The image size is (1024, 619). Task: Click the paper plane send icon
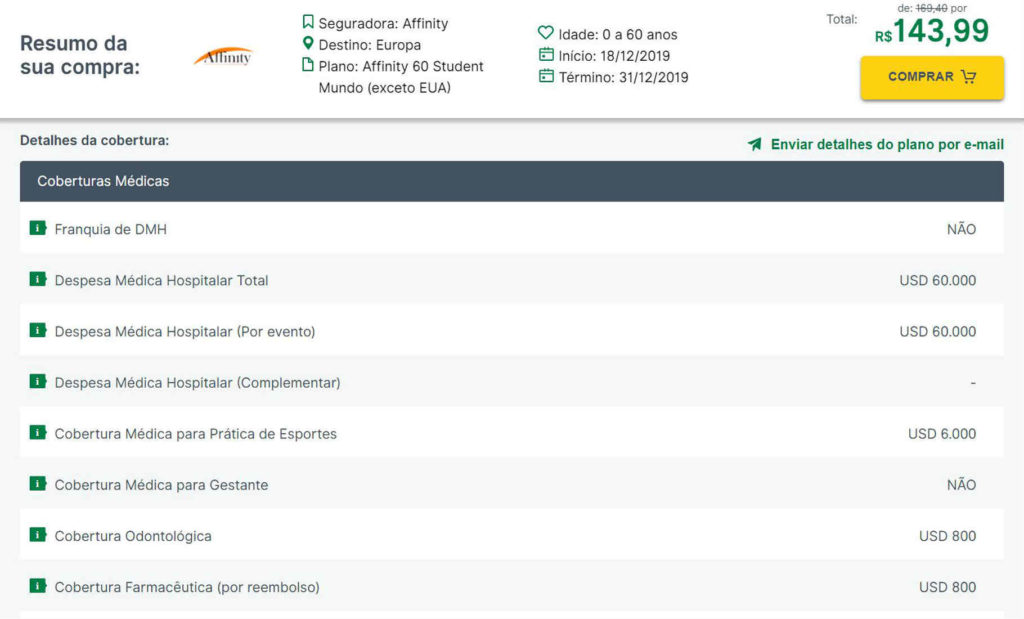tap(755, 144)
